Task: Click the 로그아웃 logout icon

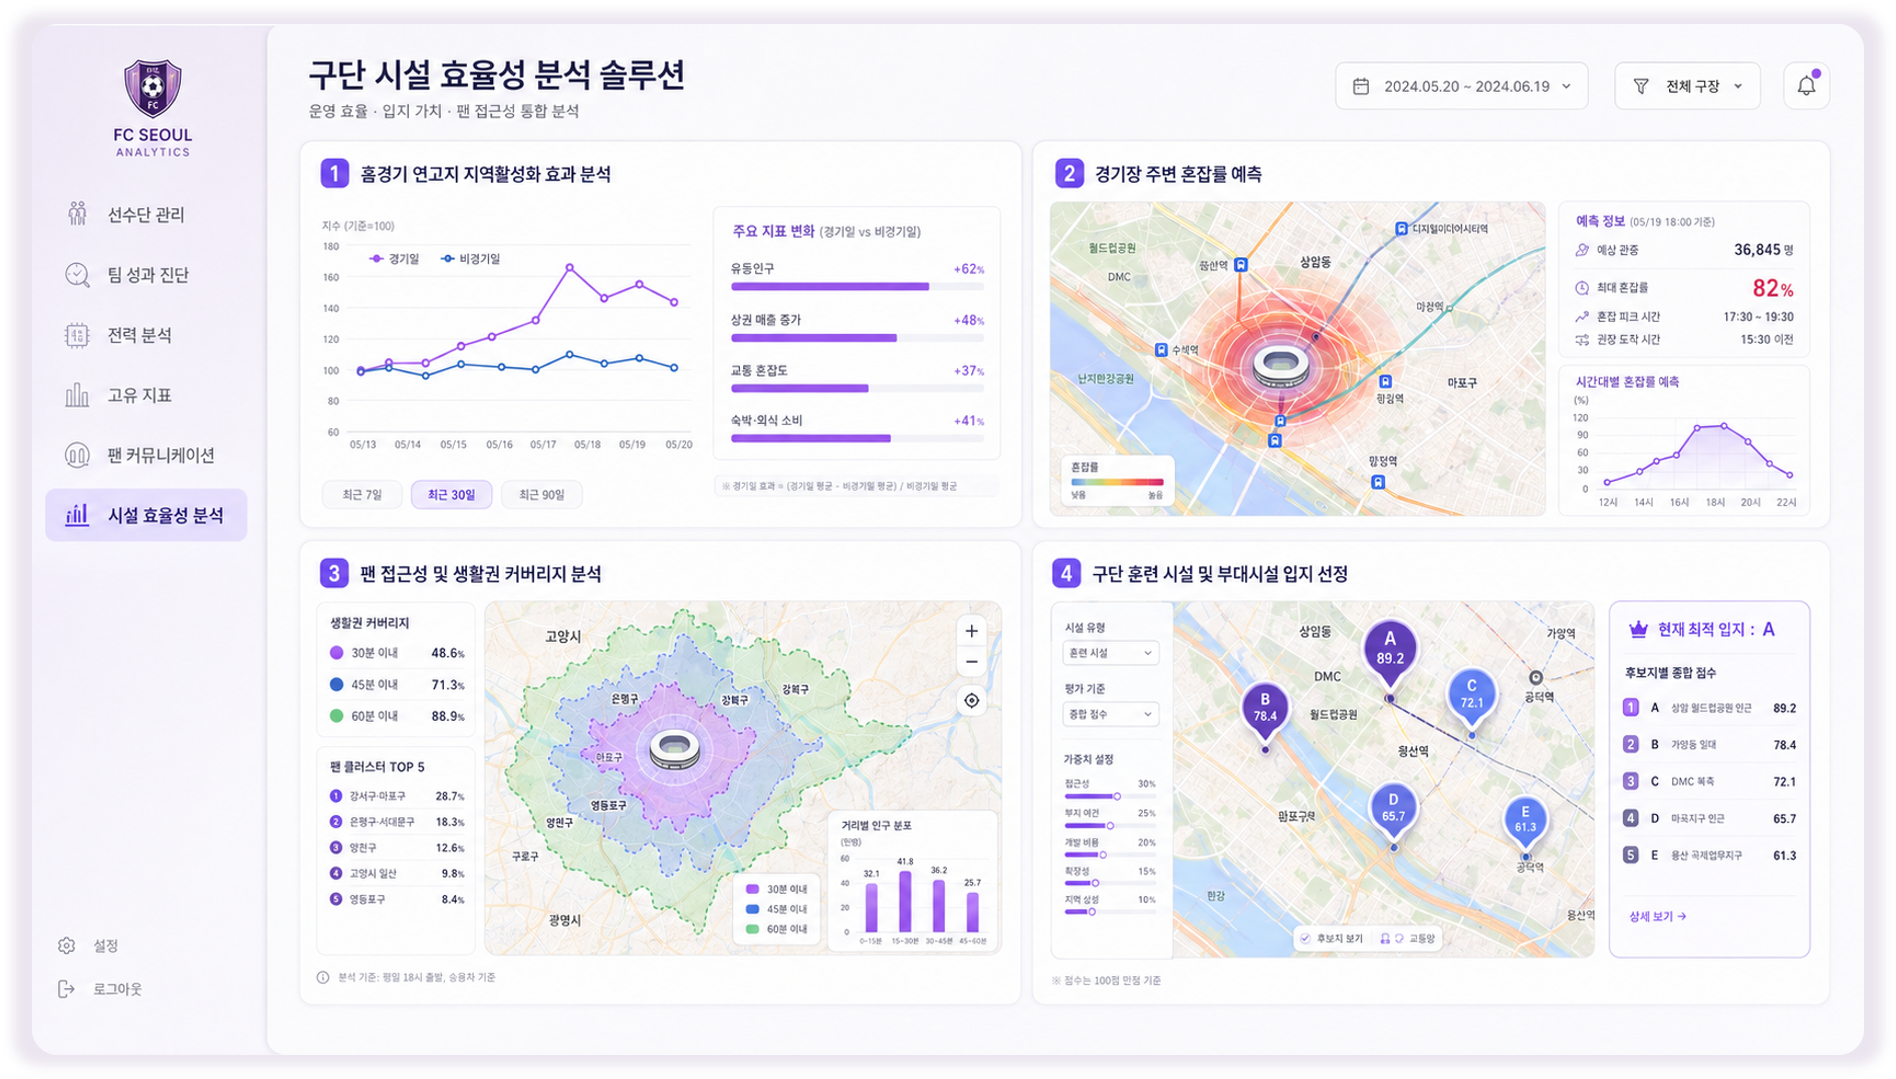Action: coord(66,989)
